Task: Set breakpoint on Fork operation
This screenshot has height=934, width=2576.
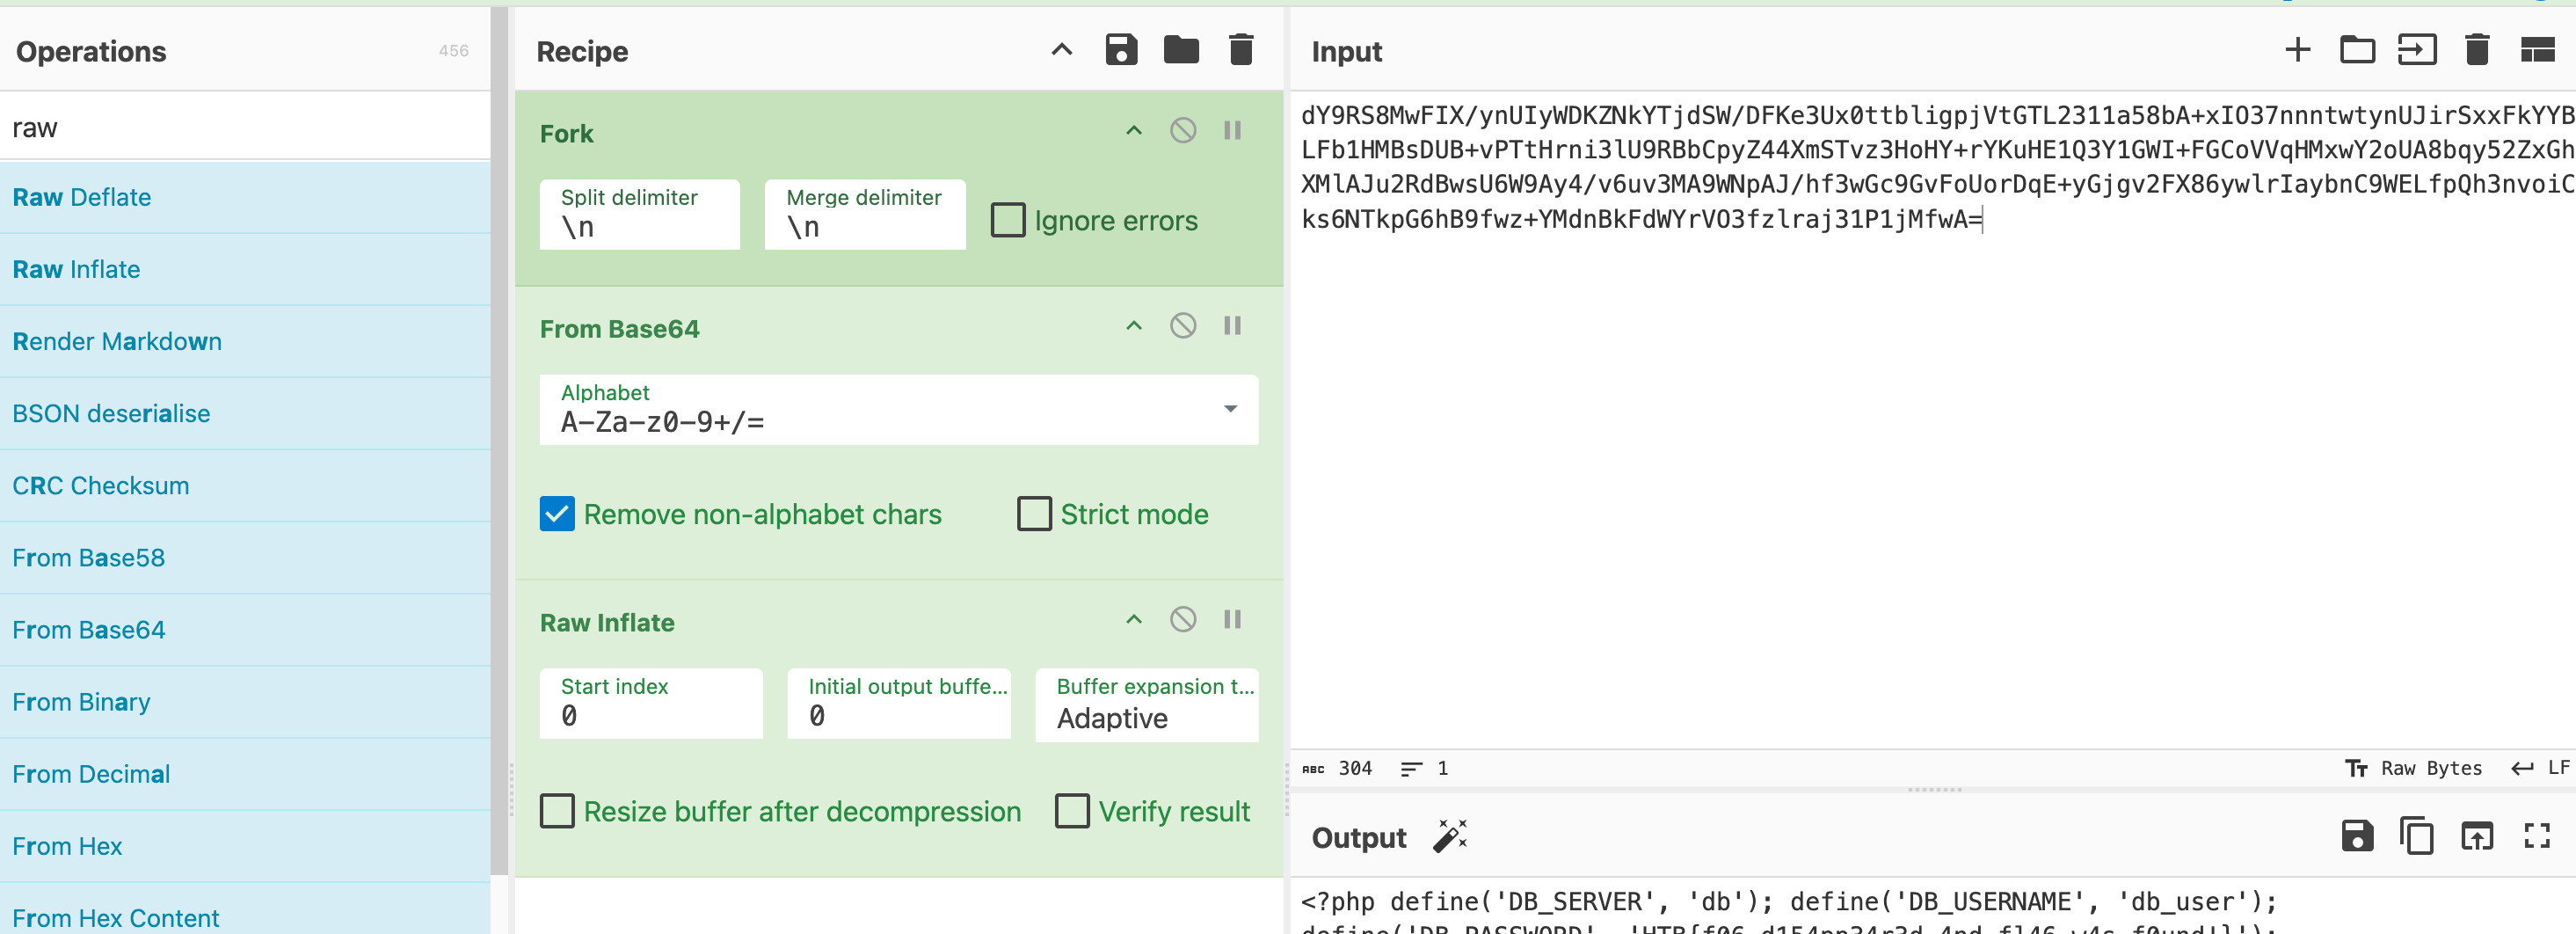Action: point(1232,131)
